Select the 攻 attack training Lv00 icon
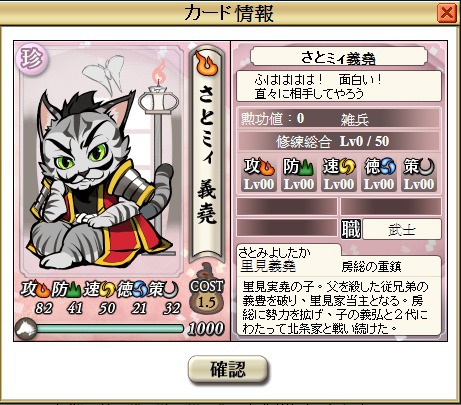Screen dimensions: 461x405 pos(259,175)
